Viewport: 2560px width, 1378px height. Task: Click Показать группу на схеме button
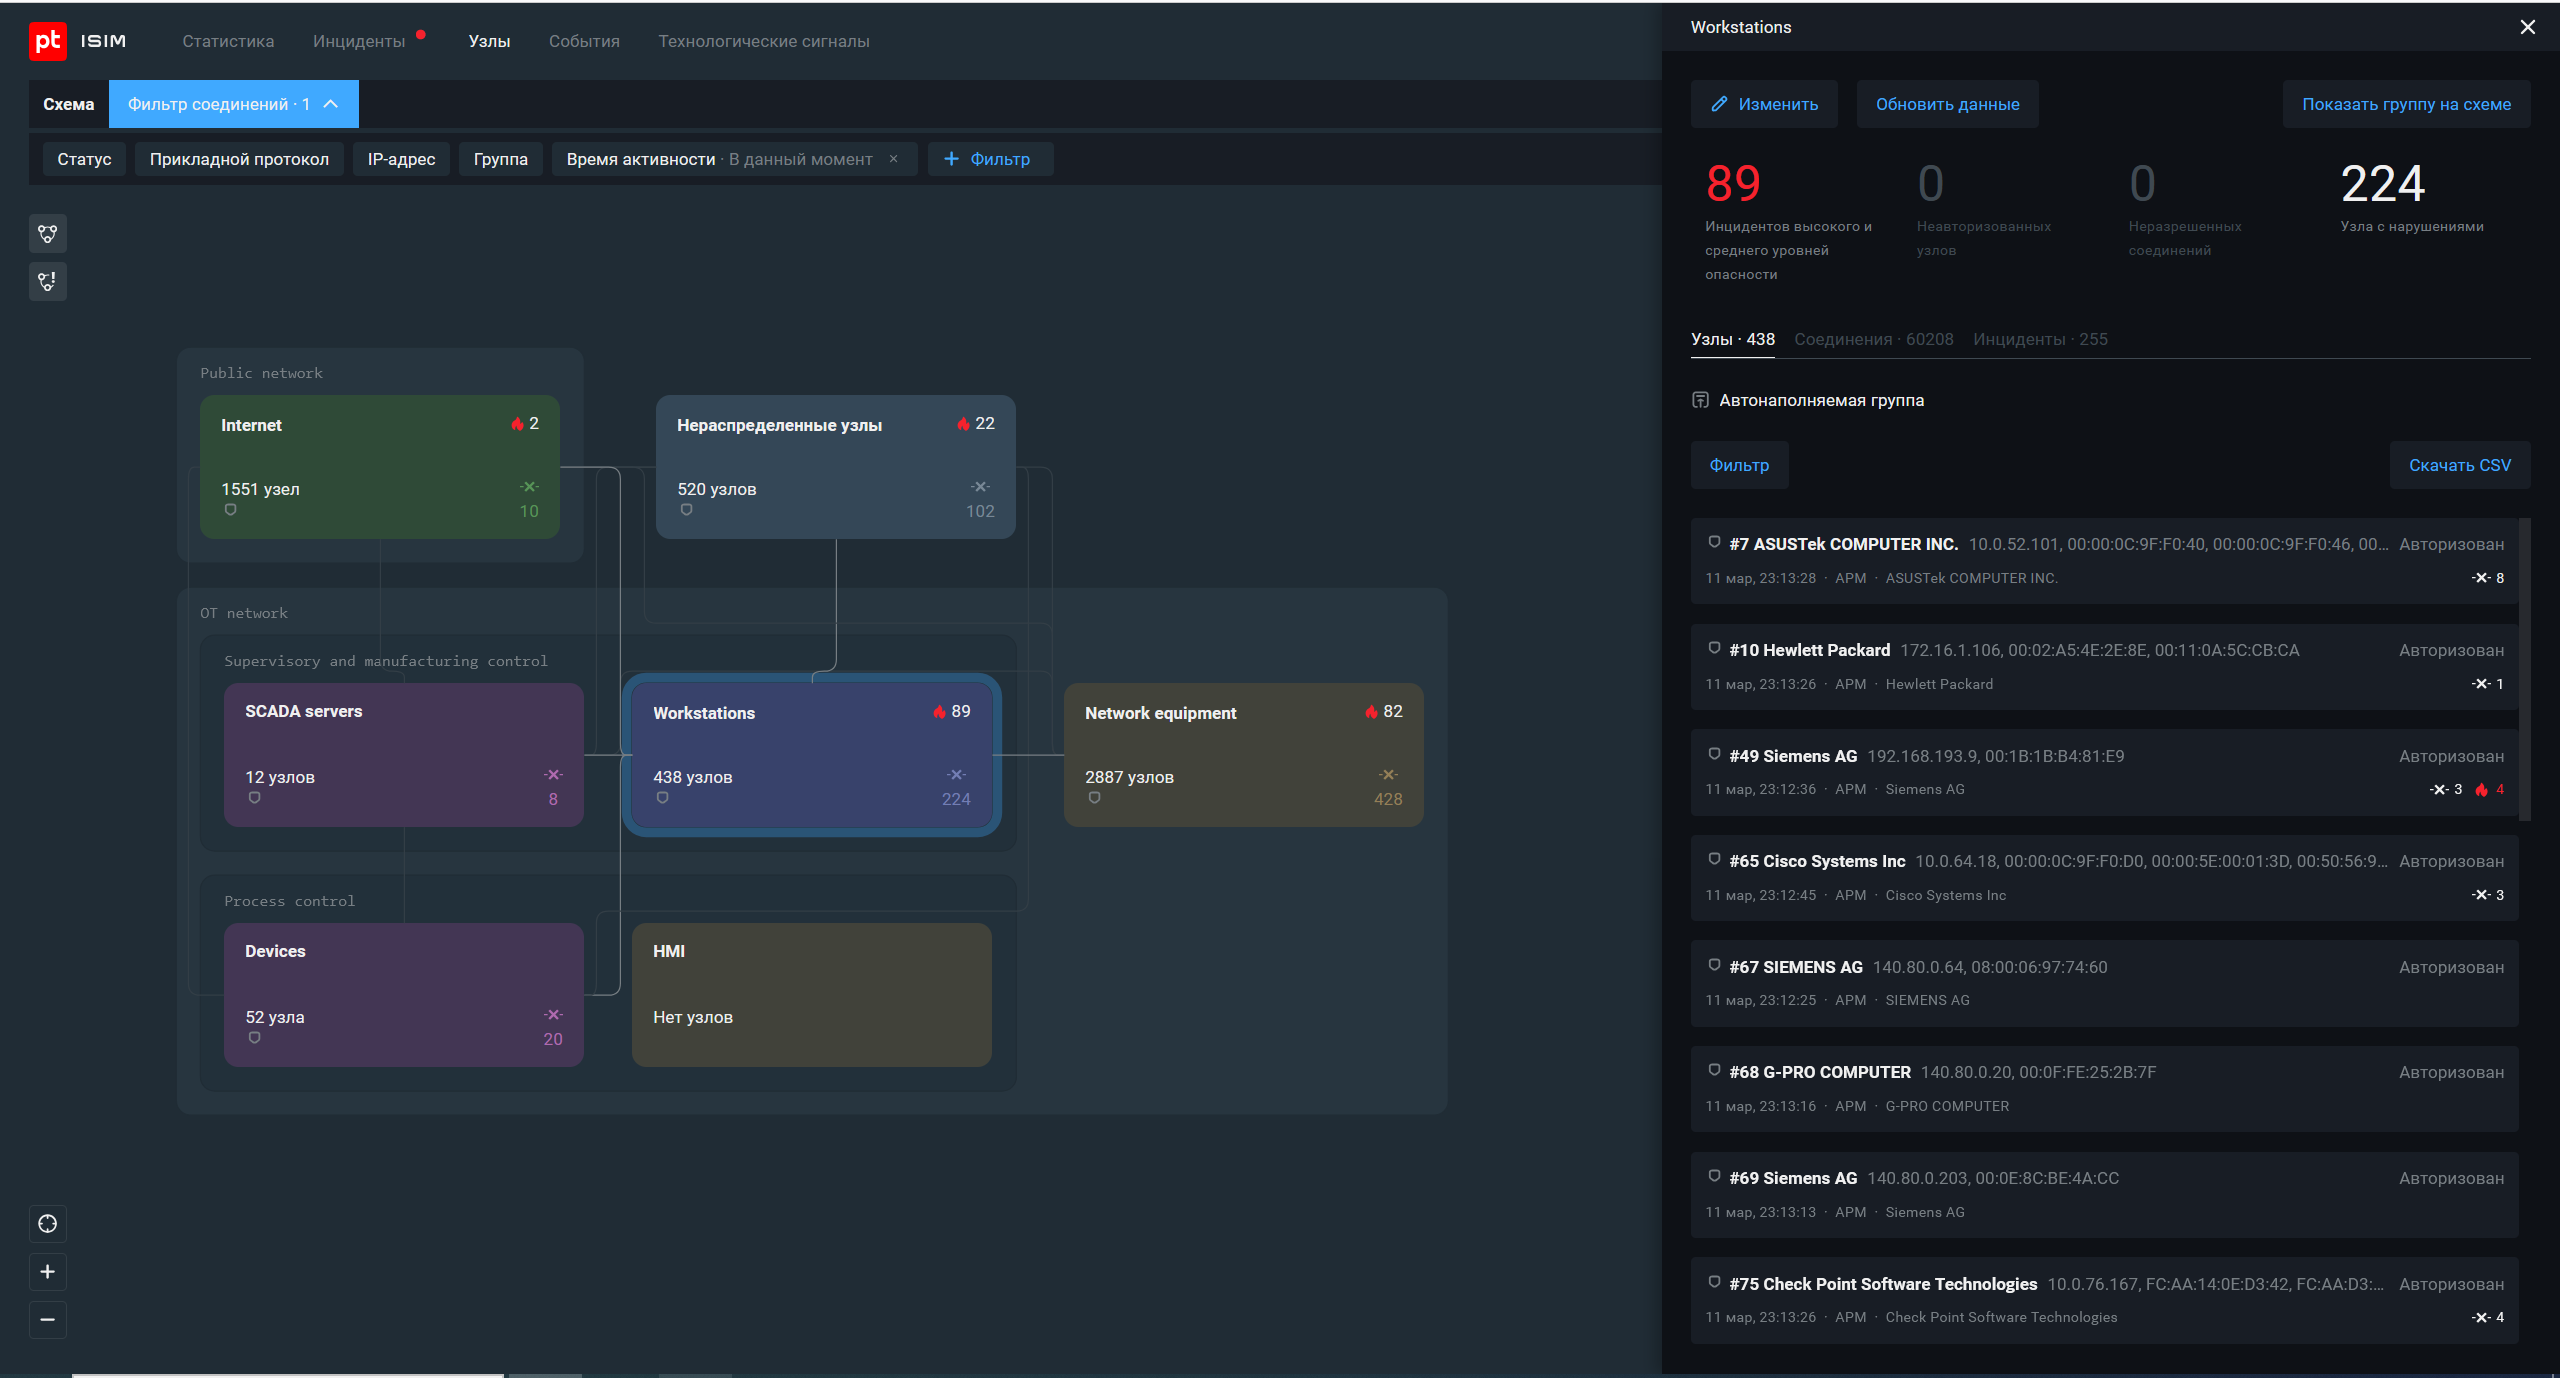[2406, 104]
